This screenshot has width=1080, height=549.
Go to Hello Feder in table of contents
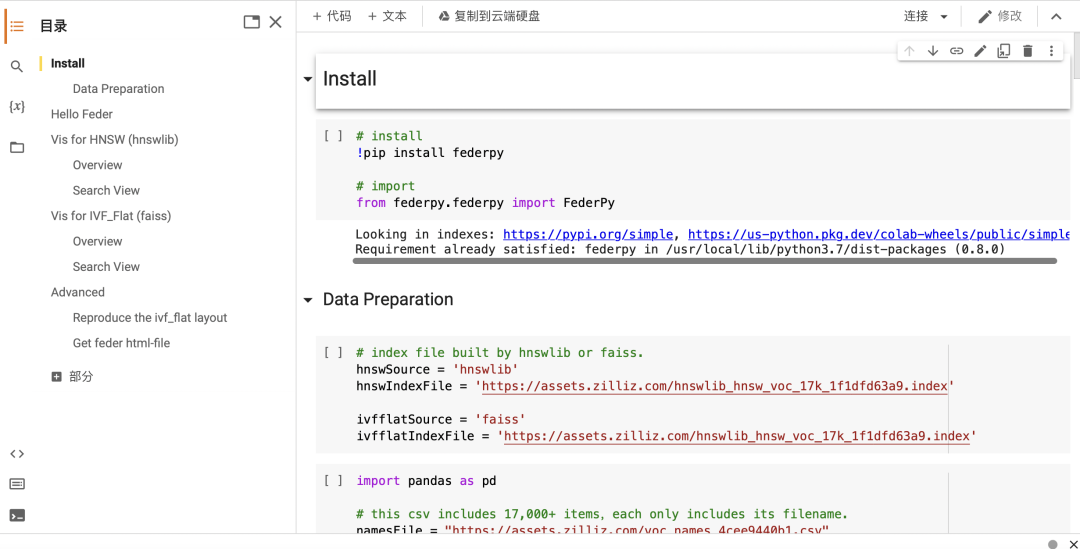(x=82, y=114)
